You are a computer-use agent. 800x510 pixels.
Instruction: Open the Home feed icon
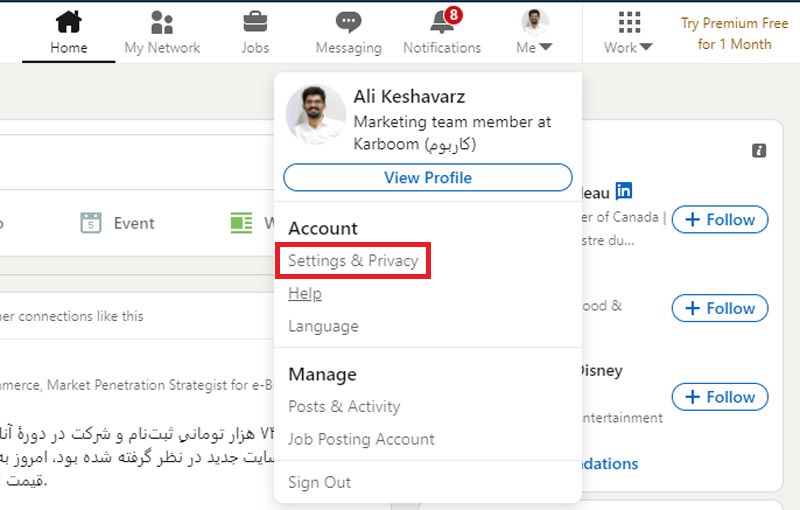68,22
